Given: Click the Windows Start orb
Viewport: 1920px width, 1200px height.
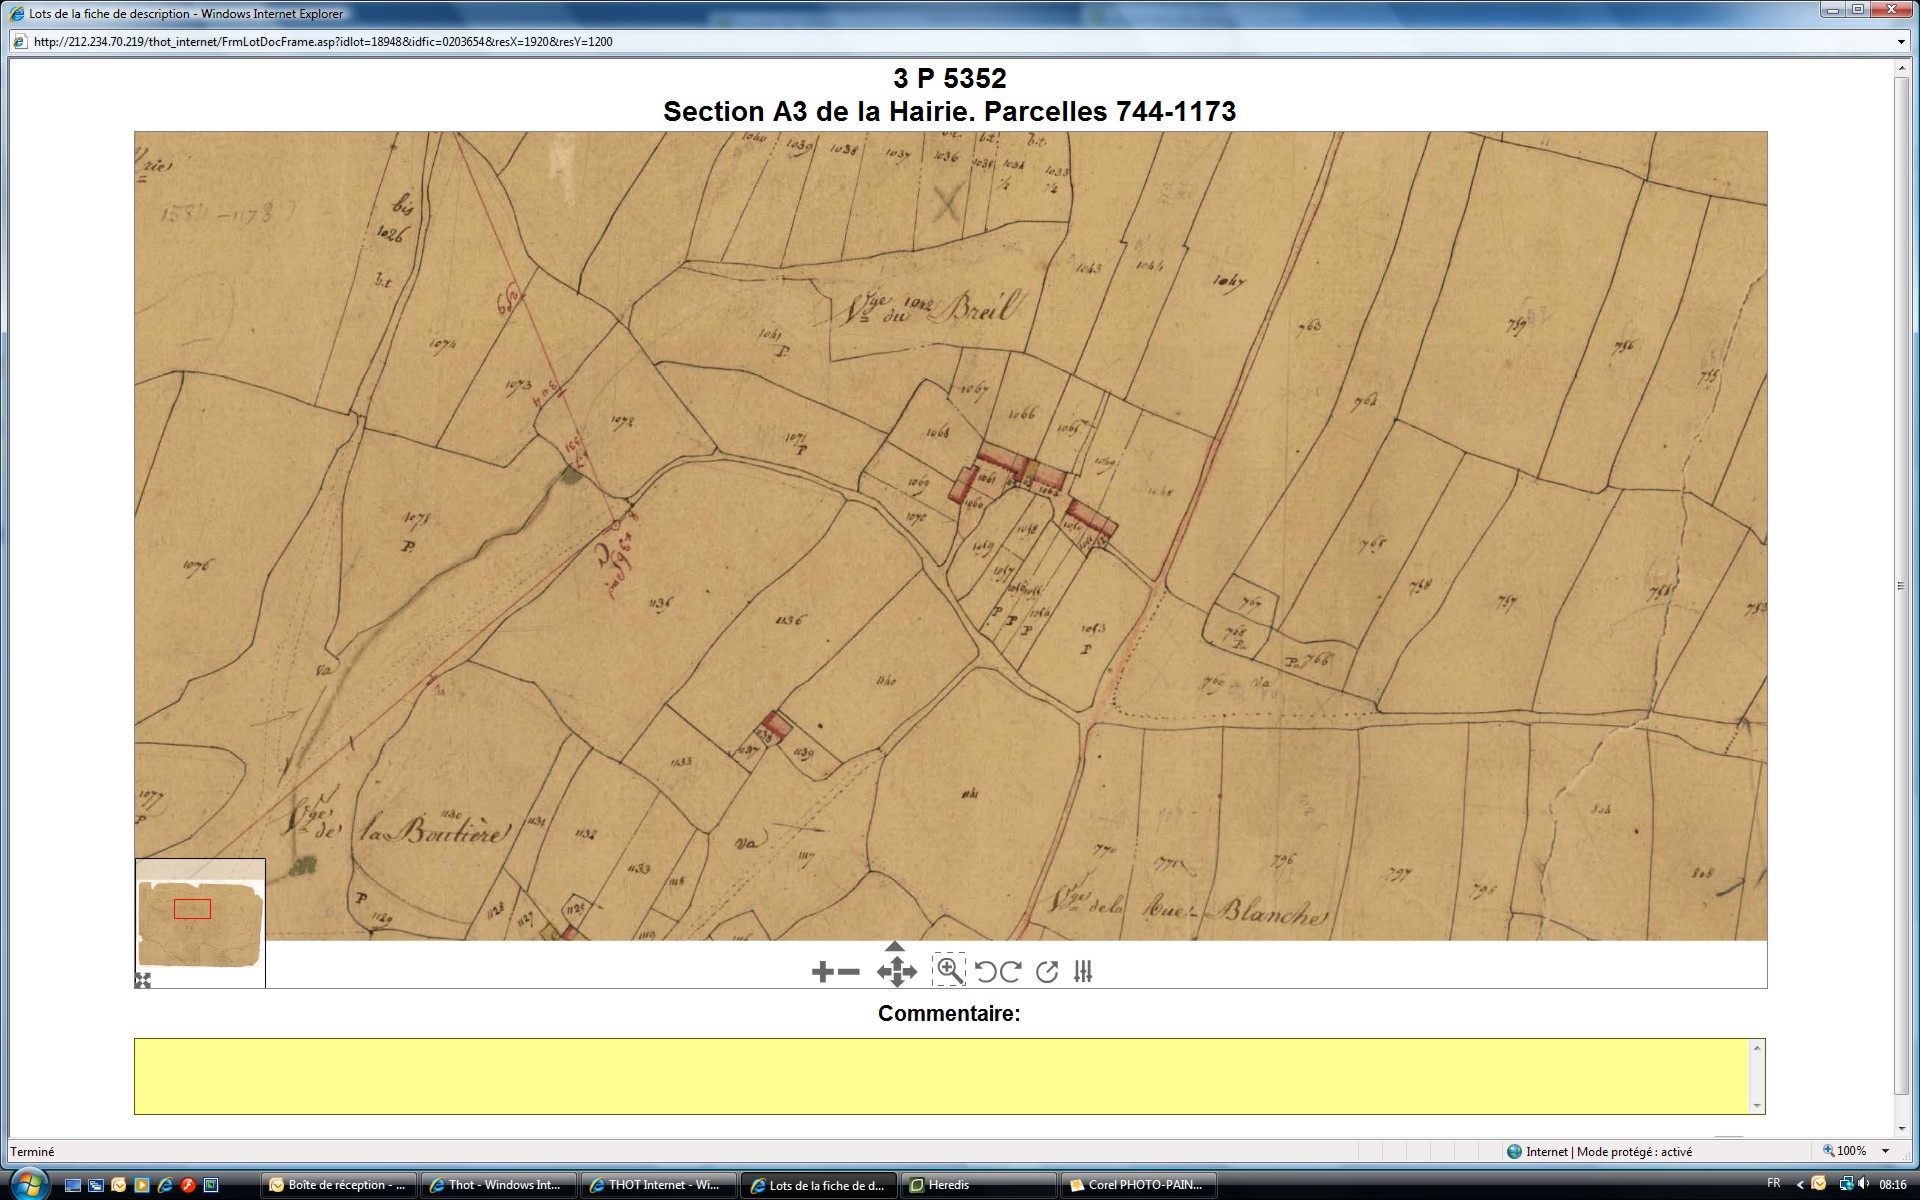Looking at the screenshot, I should pyautogui.click(x=29, y=1184).
